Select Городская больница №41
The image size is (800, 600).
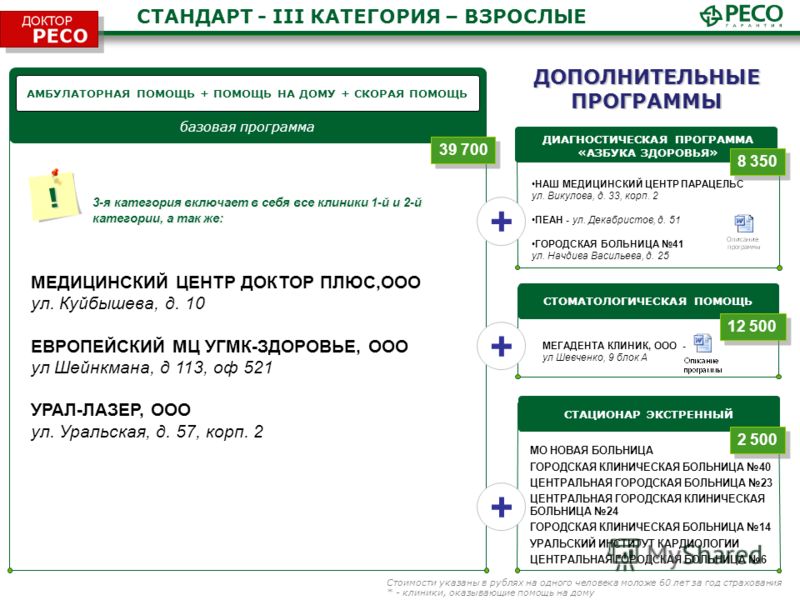tap(607, 244)
